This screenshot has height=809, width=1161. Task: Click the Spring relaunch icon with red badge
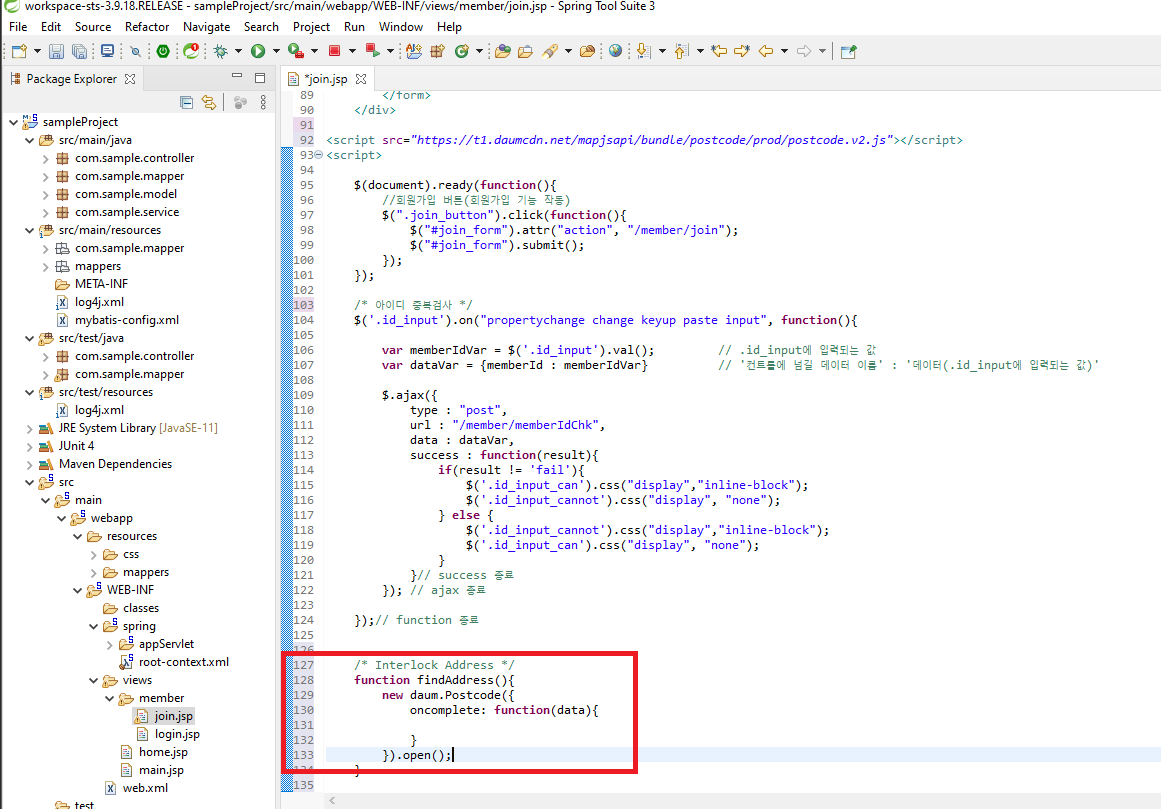pos(192,51)
